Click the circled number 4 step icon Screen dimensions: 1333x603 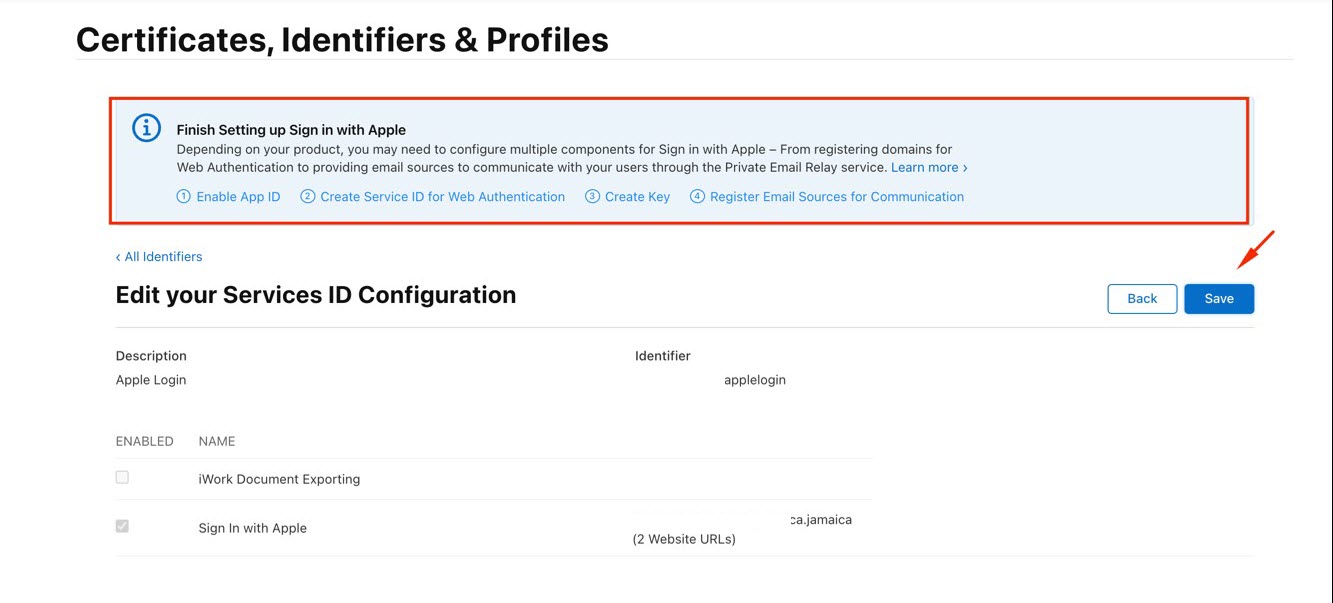[x=697, y=197]
